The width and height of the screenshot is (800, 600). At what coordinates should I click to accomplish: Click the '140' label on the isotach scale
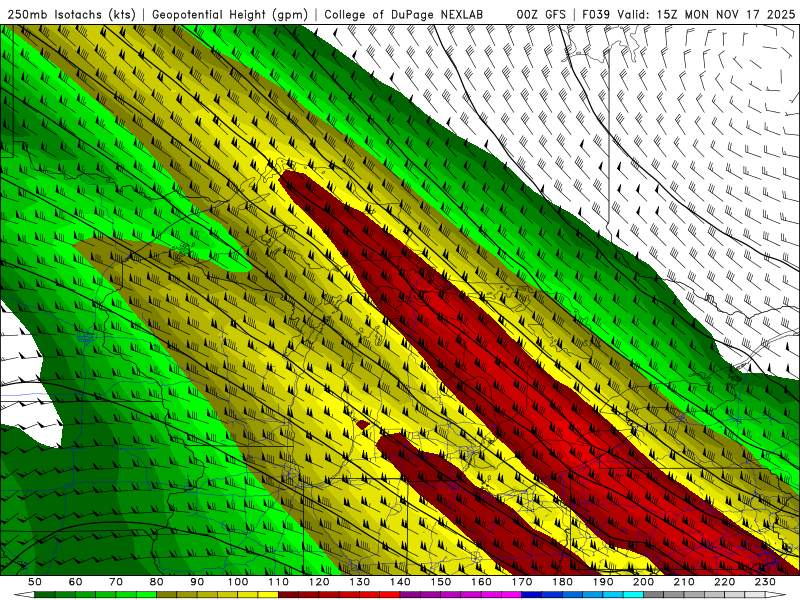(x=400, y=582)
